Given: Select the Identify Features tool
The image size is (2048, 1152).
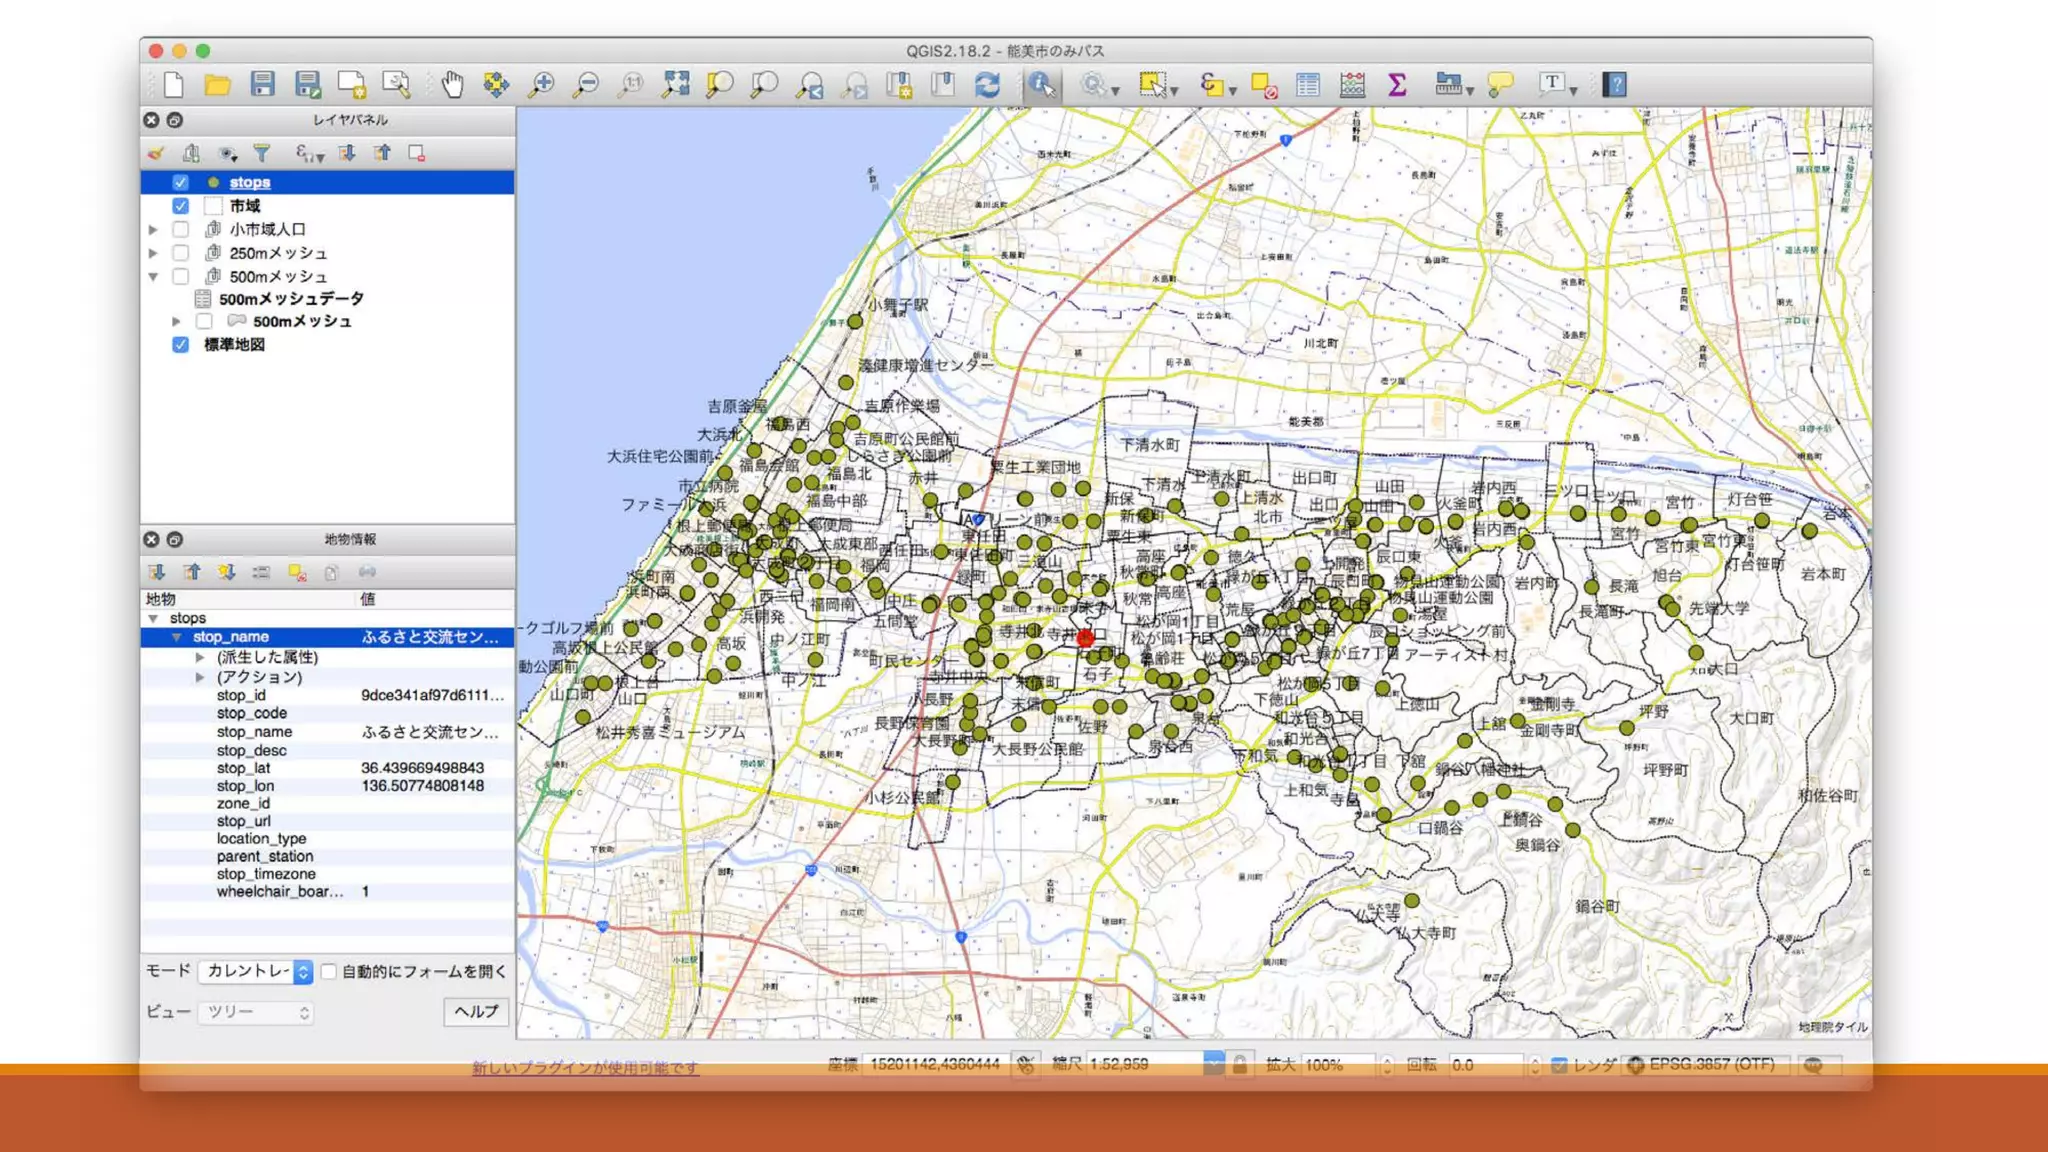Looking at the screenshot, I should [x=1041, y=85].
